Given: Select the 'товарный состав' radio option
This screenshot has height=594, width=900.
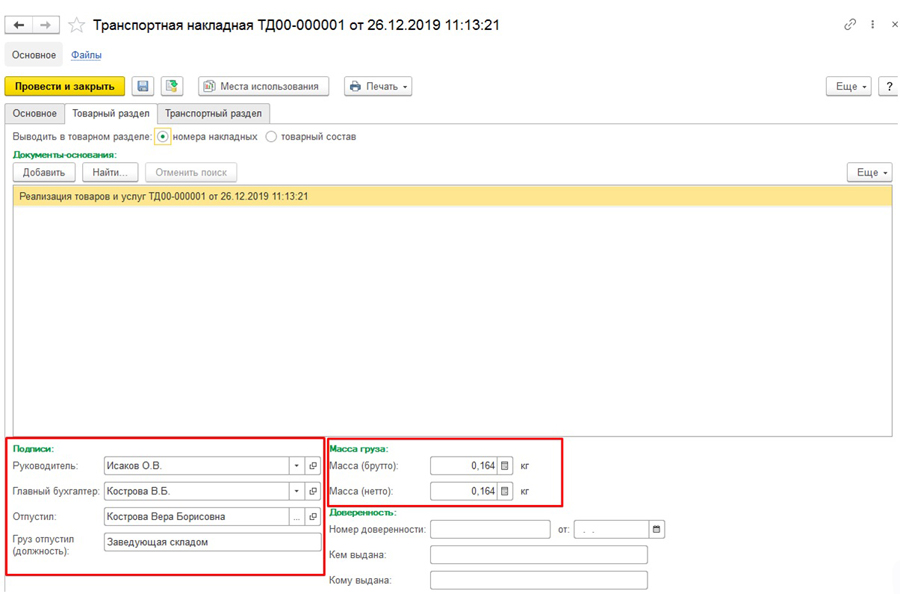Looking at the screenshot, I should pyautogui.click(x=271, y=137).
